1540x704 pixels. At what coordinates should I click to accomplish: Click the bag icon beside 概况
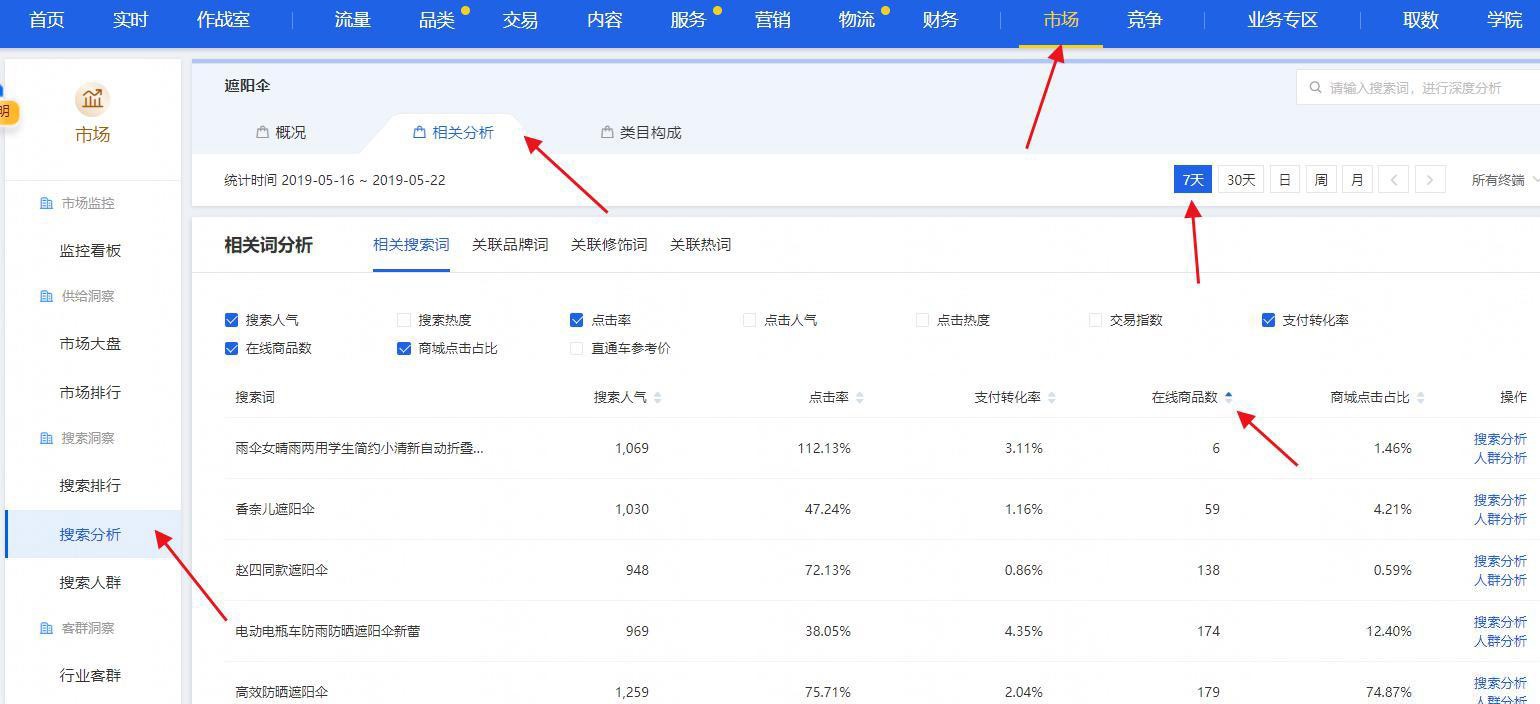pos(263,132)
